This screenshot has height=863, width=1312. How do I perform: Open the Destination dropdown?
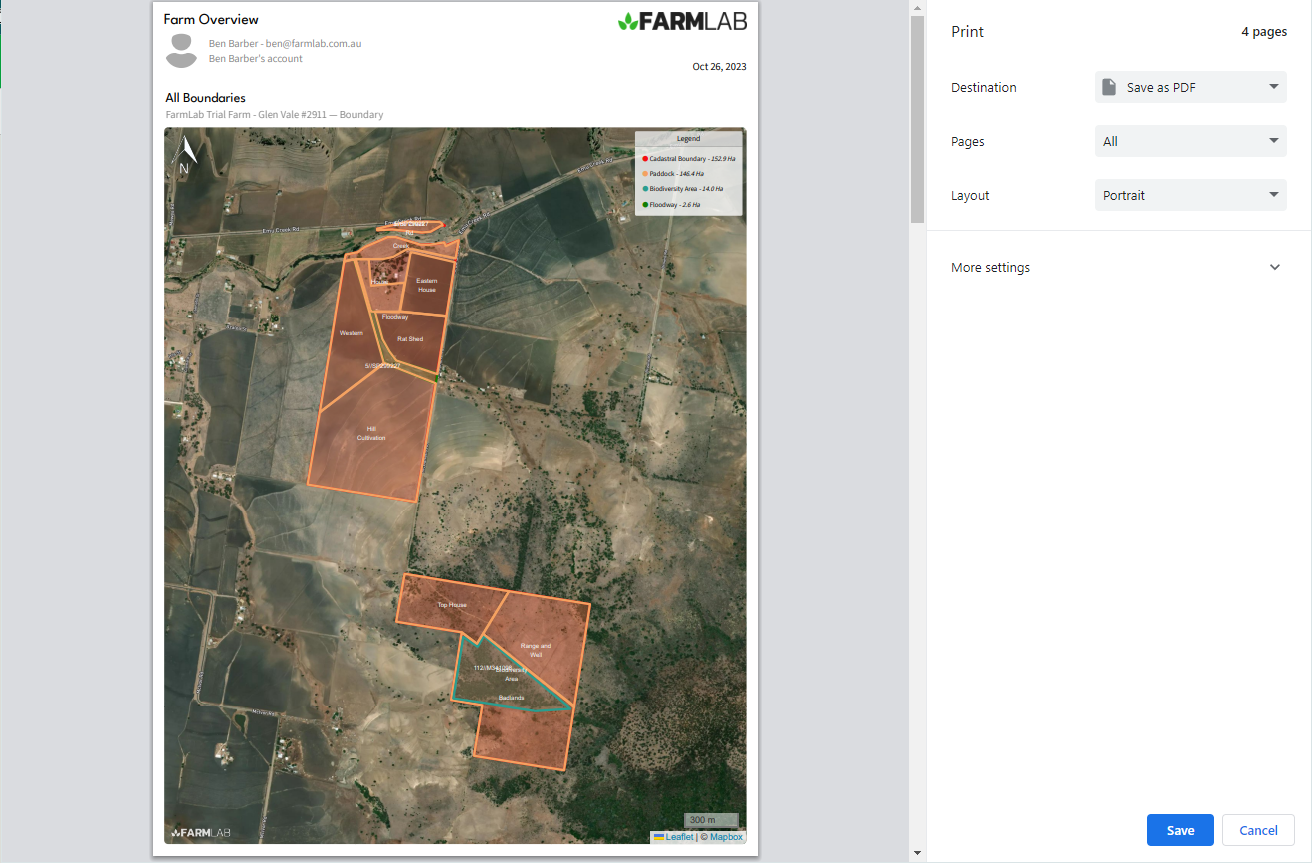point(1190,87)
